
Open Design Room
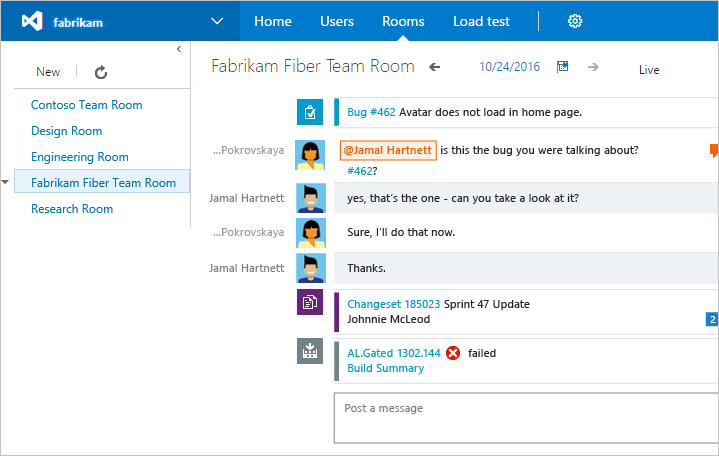coord(66,131)
